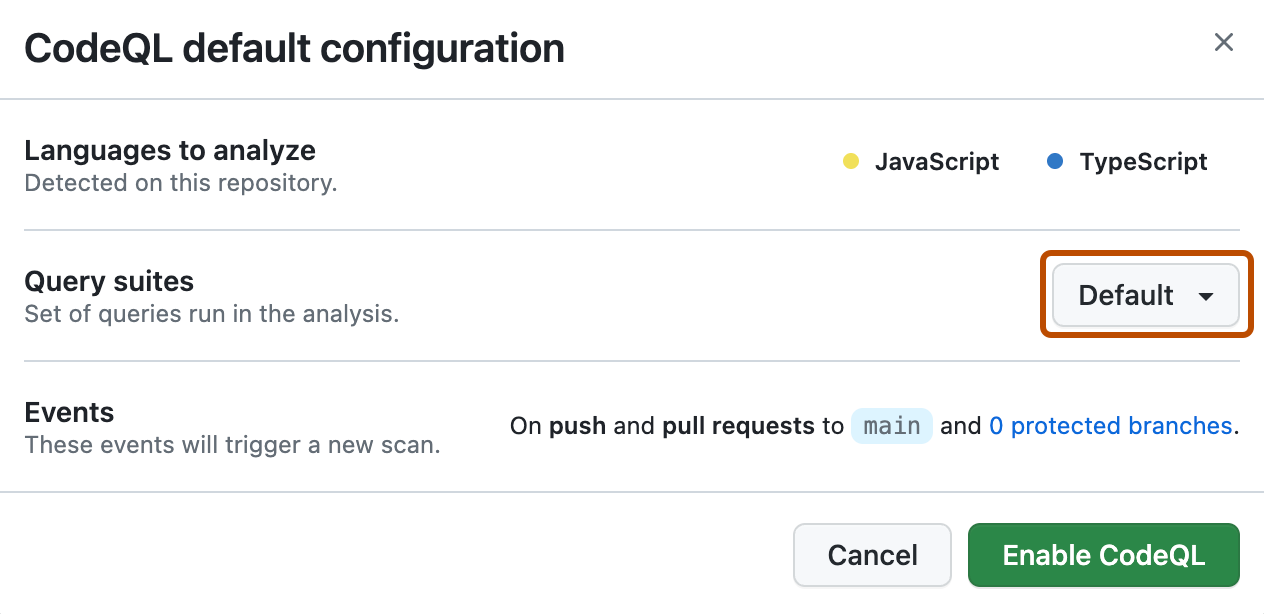Click the CodeQL default configuration title

coord(294,48)
